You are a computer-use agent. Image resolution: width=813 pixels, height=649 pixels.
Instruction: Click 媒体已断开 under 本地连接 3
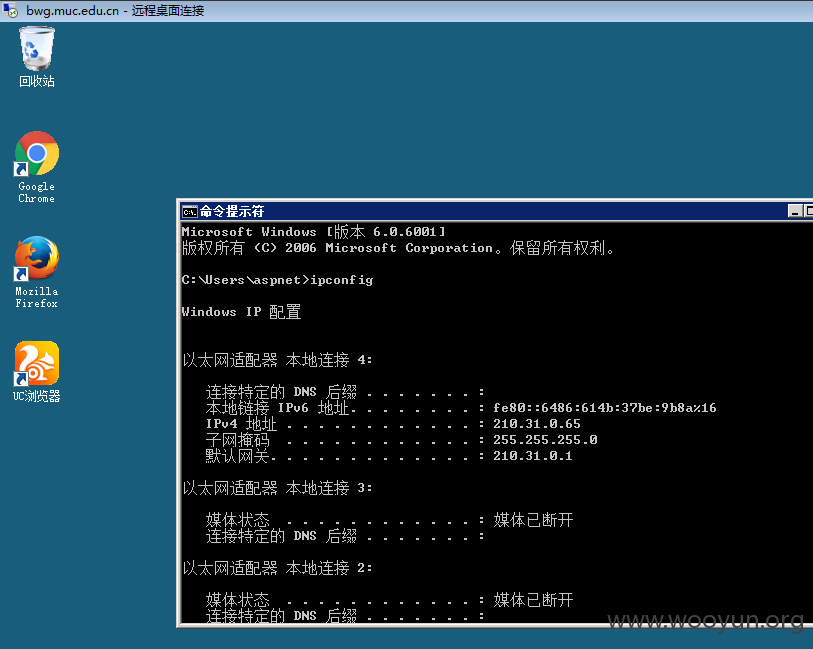pos(533,520)
